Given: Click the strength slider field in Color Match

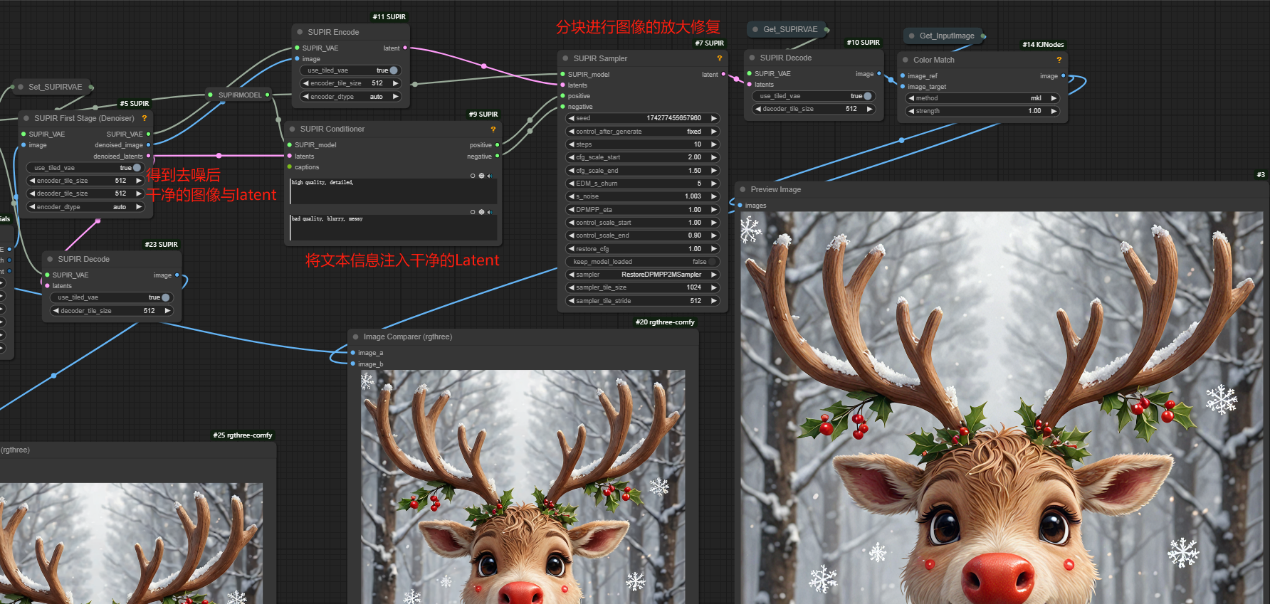Looking at the screenshot, I should [x=986, y=111].
